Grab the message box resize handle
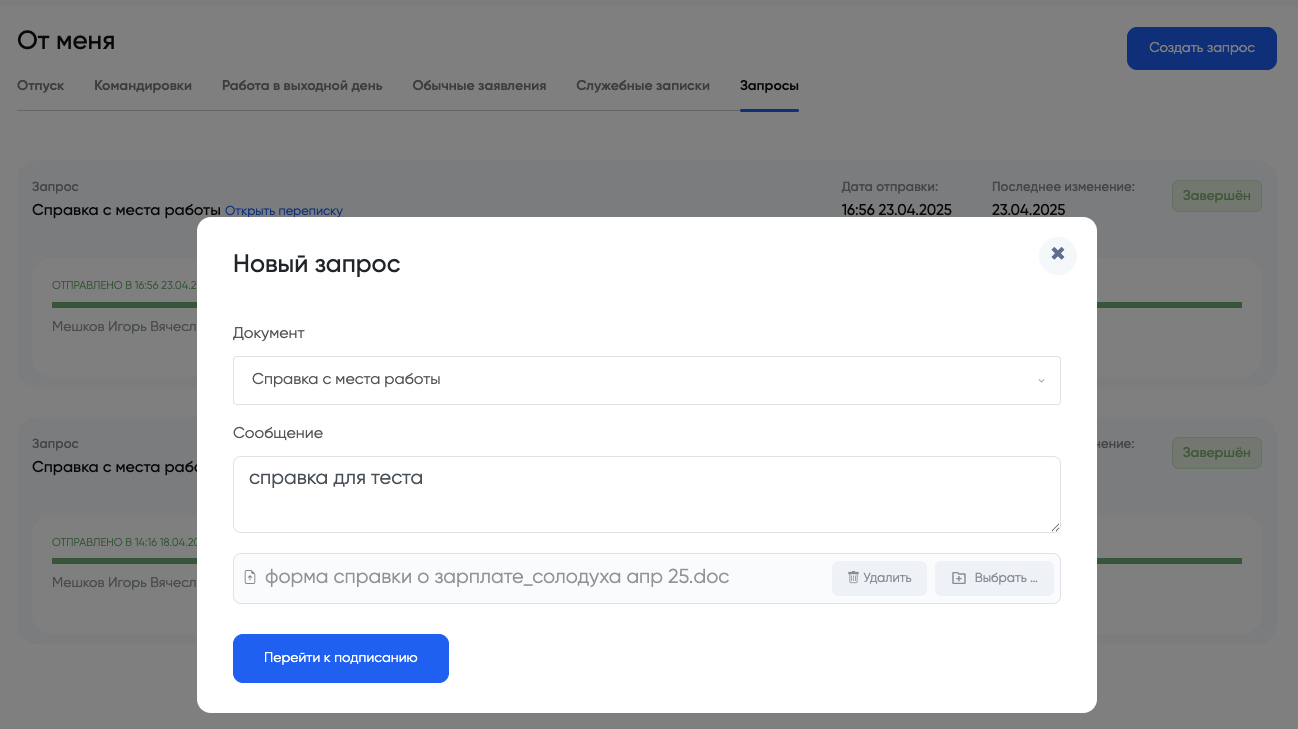1298x729 pixels. [1054, 526]
